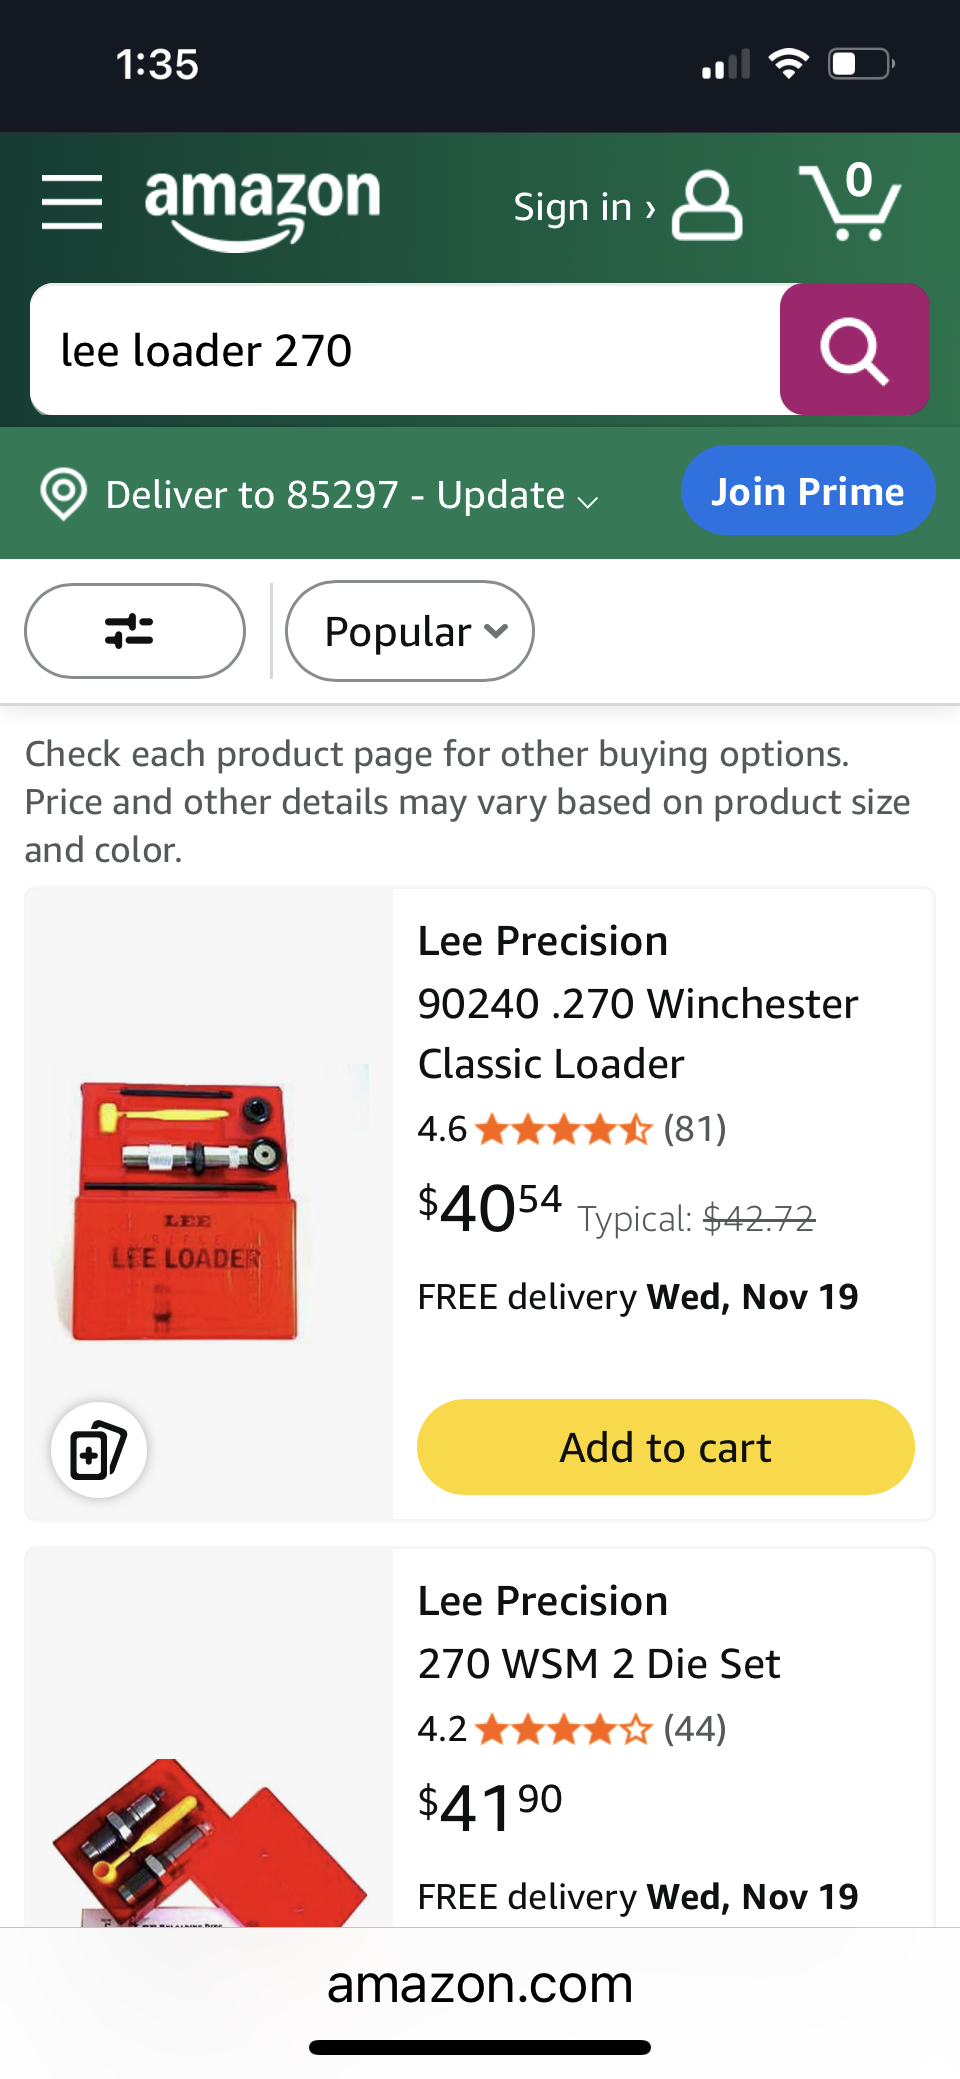Image resolution: width=960 pixels, height=2079 pixels.
Task: Open the account profile icon
Action: pyautogui.click(x=706, y=205)
